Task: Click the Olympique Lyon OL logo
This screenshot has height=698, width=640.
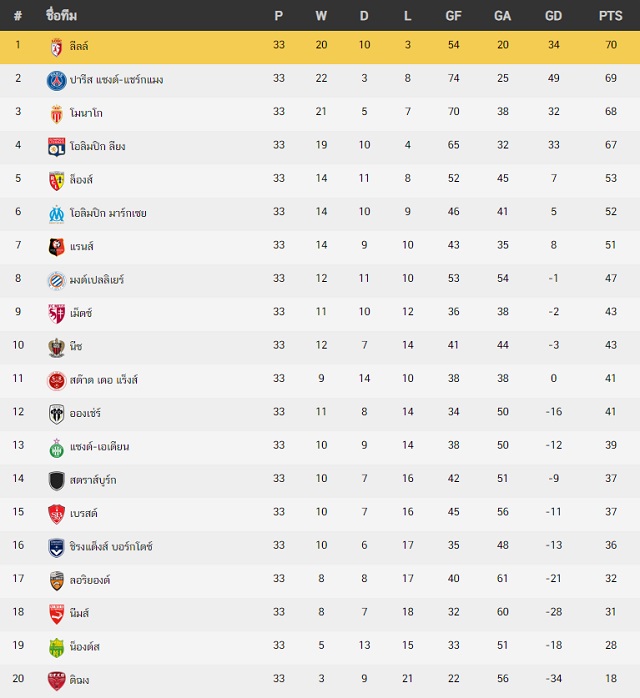Action: click(57, 147)
